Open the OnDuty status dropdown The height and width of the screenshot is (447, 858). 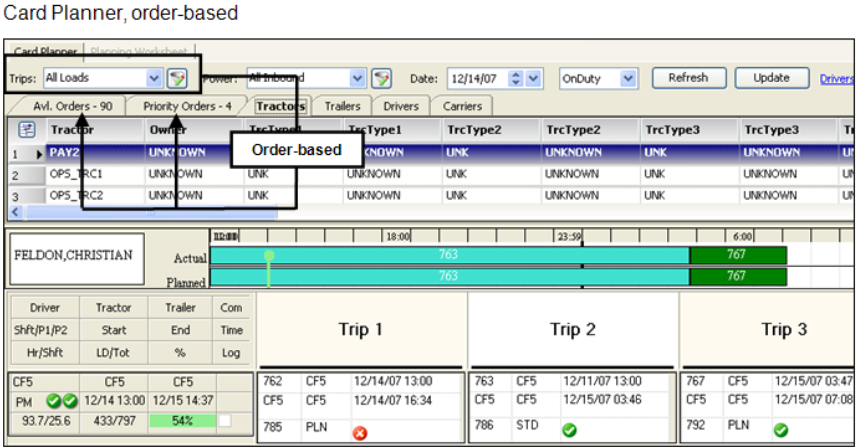[628, 78]
